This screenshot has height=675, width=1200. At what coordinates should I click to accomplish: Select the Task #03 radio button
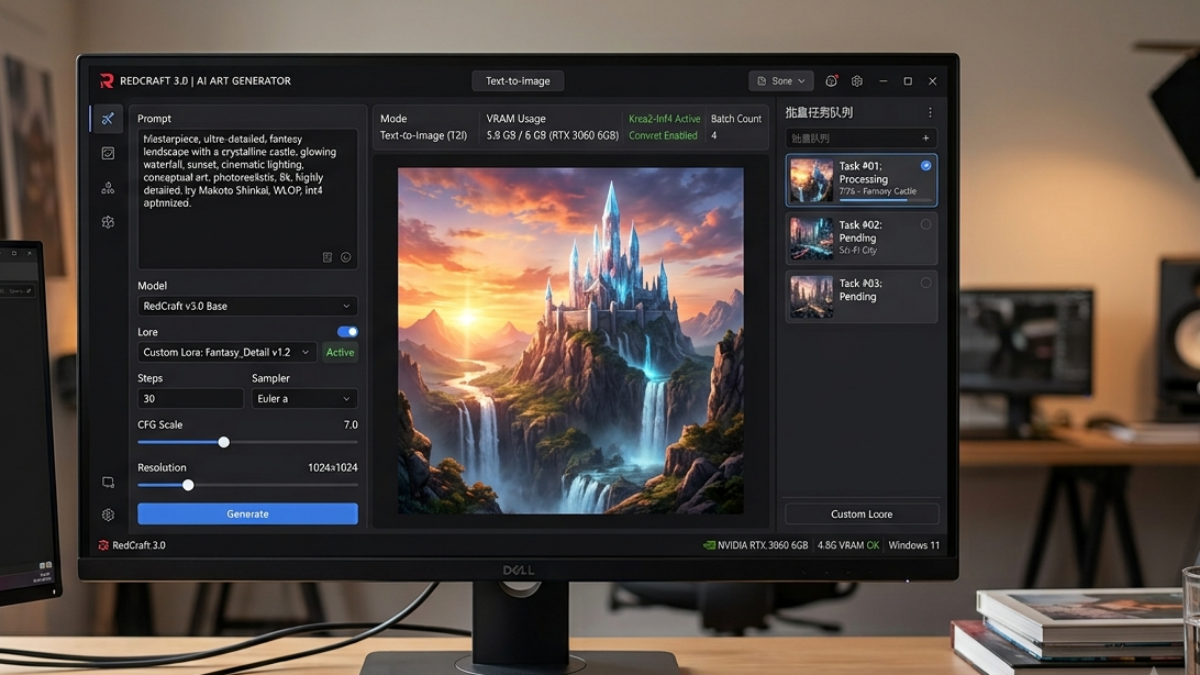926,283
